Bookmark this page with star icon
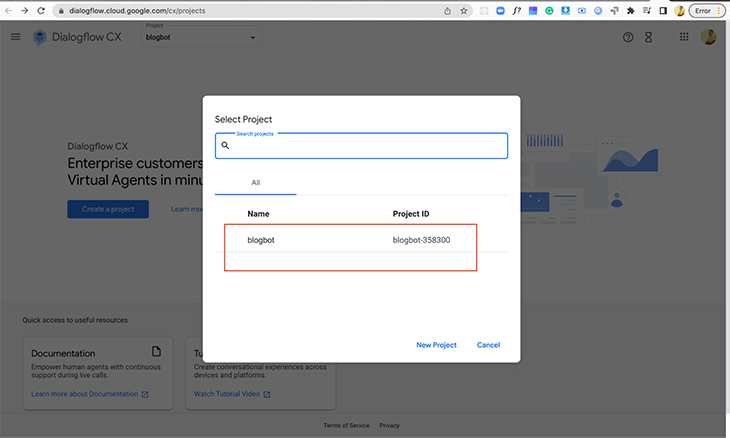Image resolution: width=730 pixels, height=438 pixels. click(464, 10)
